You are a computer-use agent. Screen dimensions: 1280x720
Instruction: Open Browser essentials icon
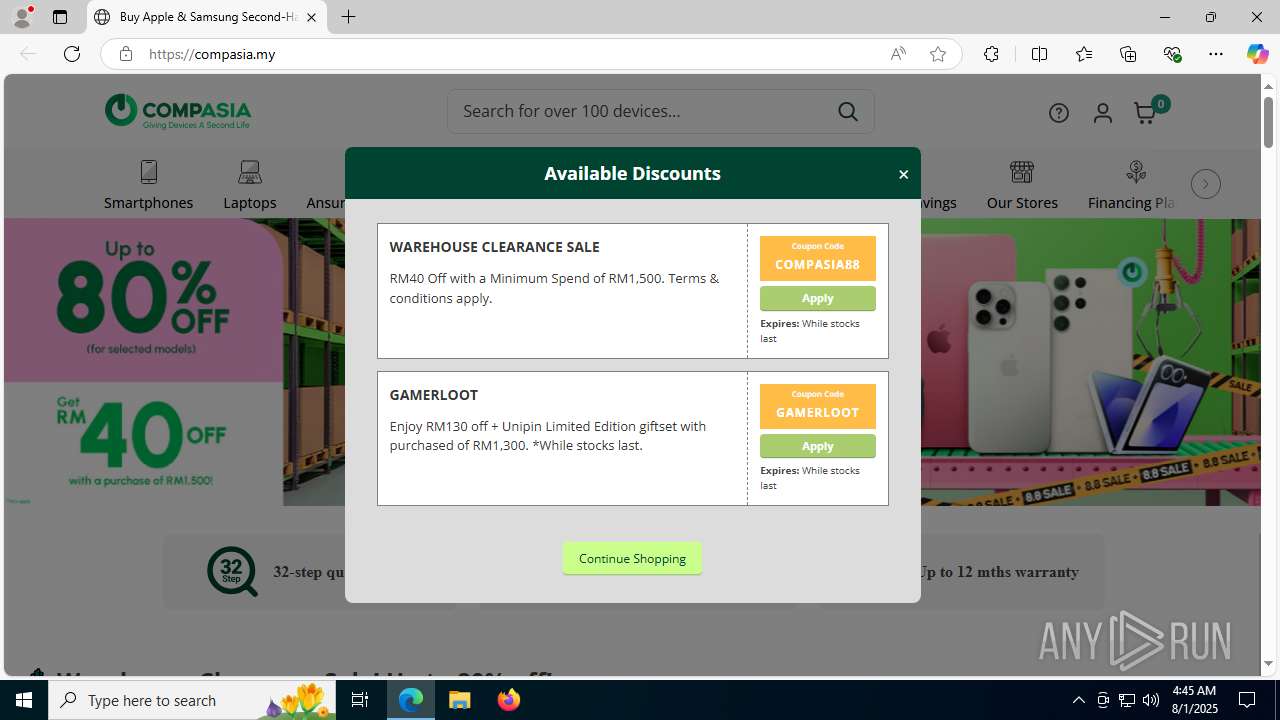coord(1172,54)
